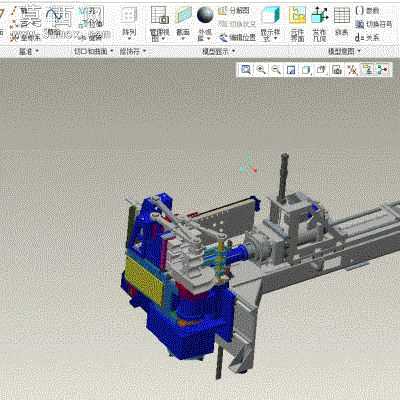The image size is (400, 400).
Task: Click the Zoom Out magnifier icon
Action: 276,70
